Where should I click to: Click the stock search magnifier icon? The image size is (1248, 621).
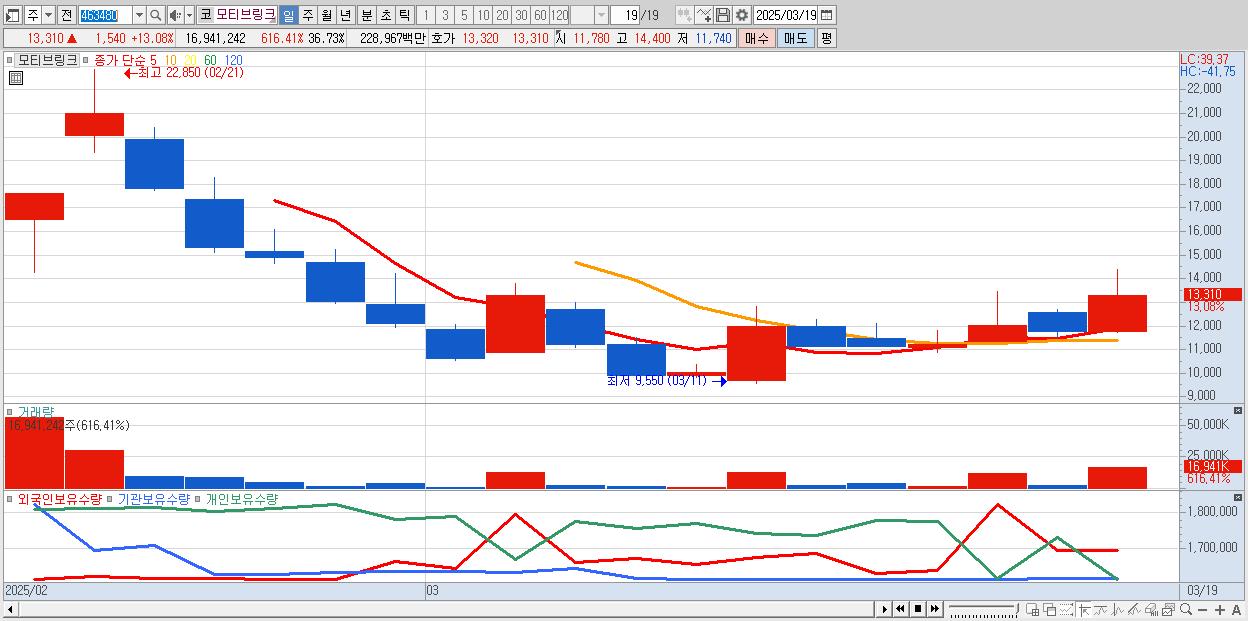coord(156,15)
